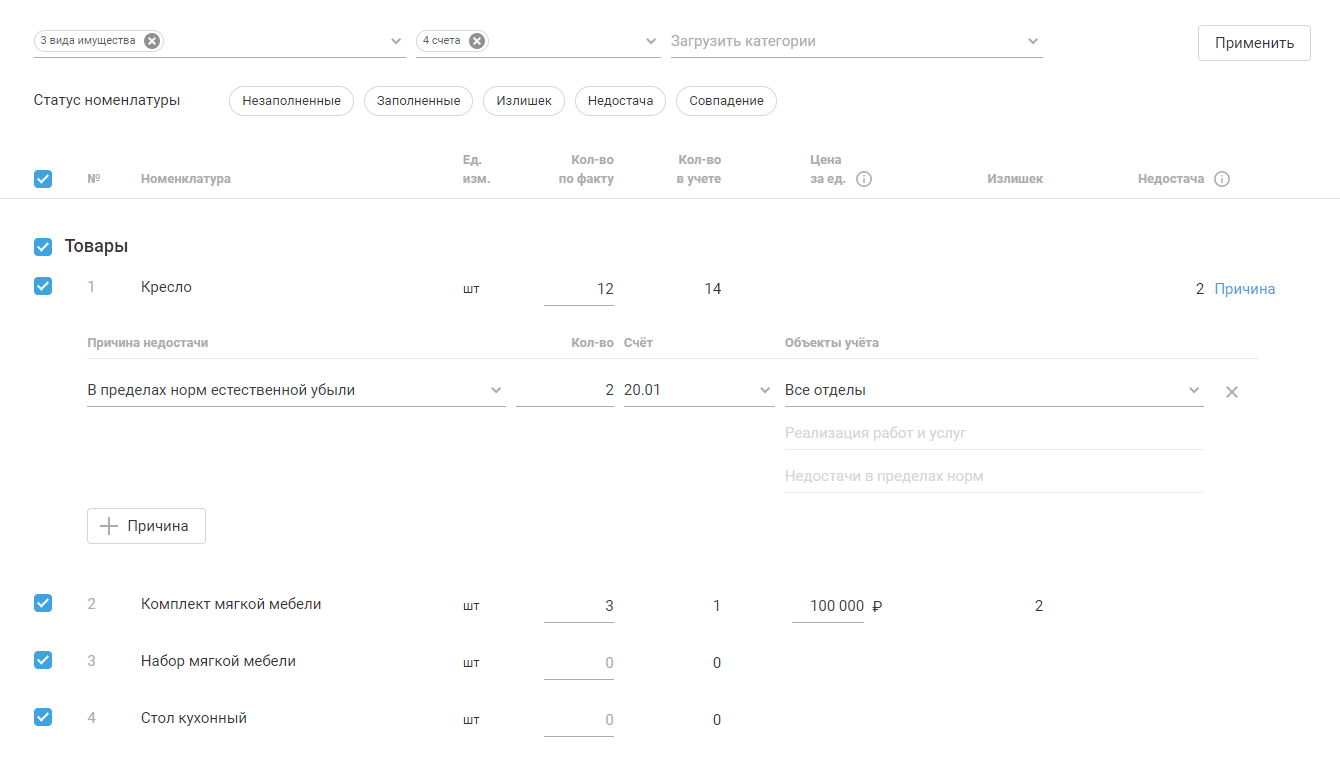Select the 'Недостача' status filter
Viewport: 1340px width, 758px height.
[620, 101]
